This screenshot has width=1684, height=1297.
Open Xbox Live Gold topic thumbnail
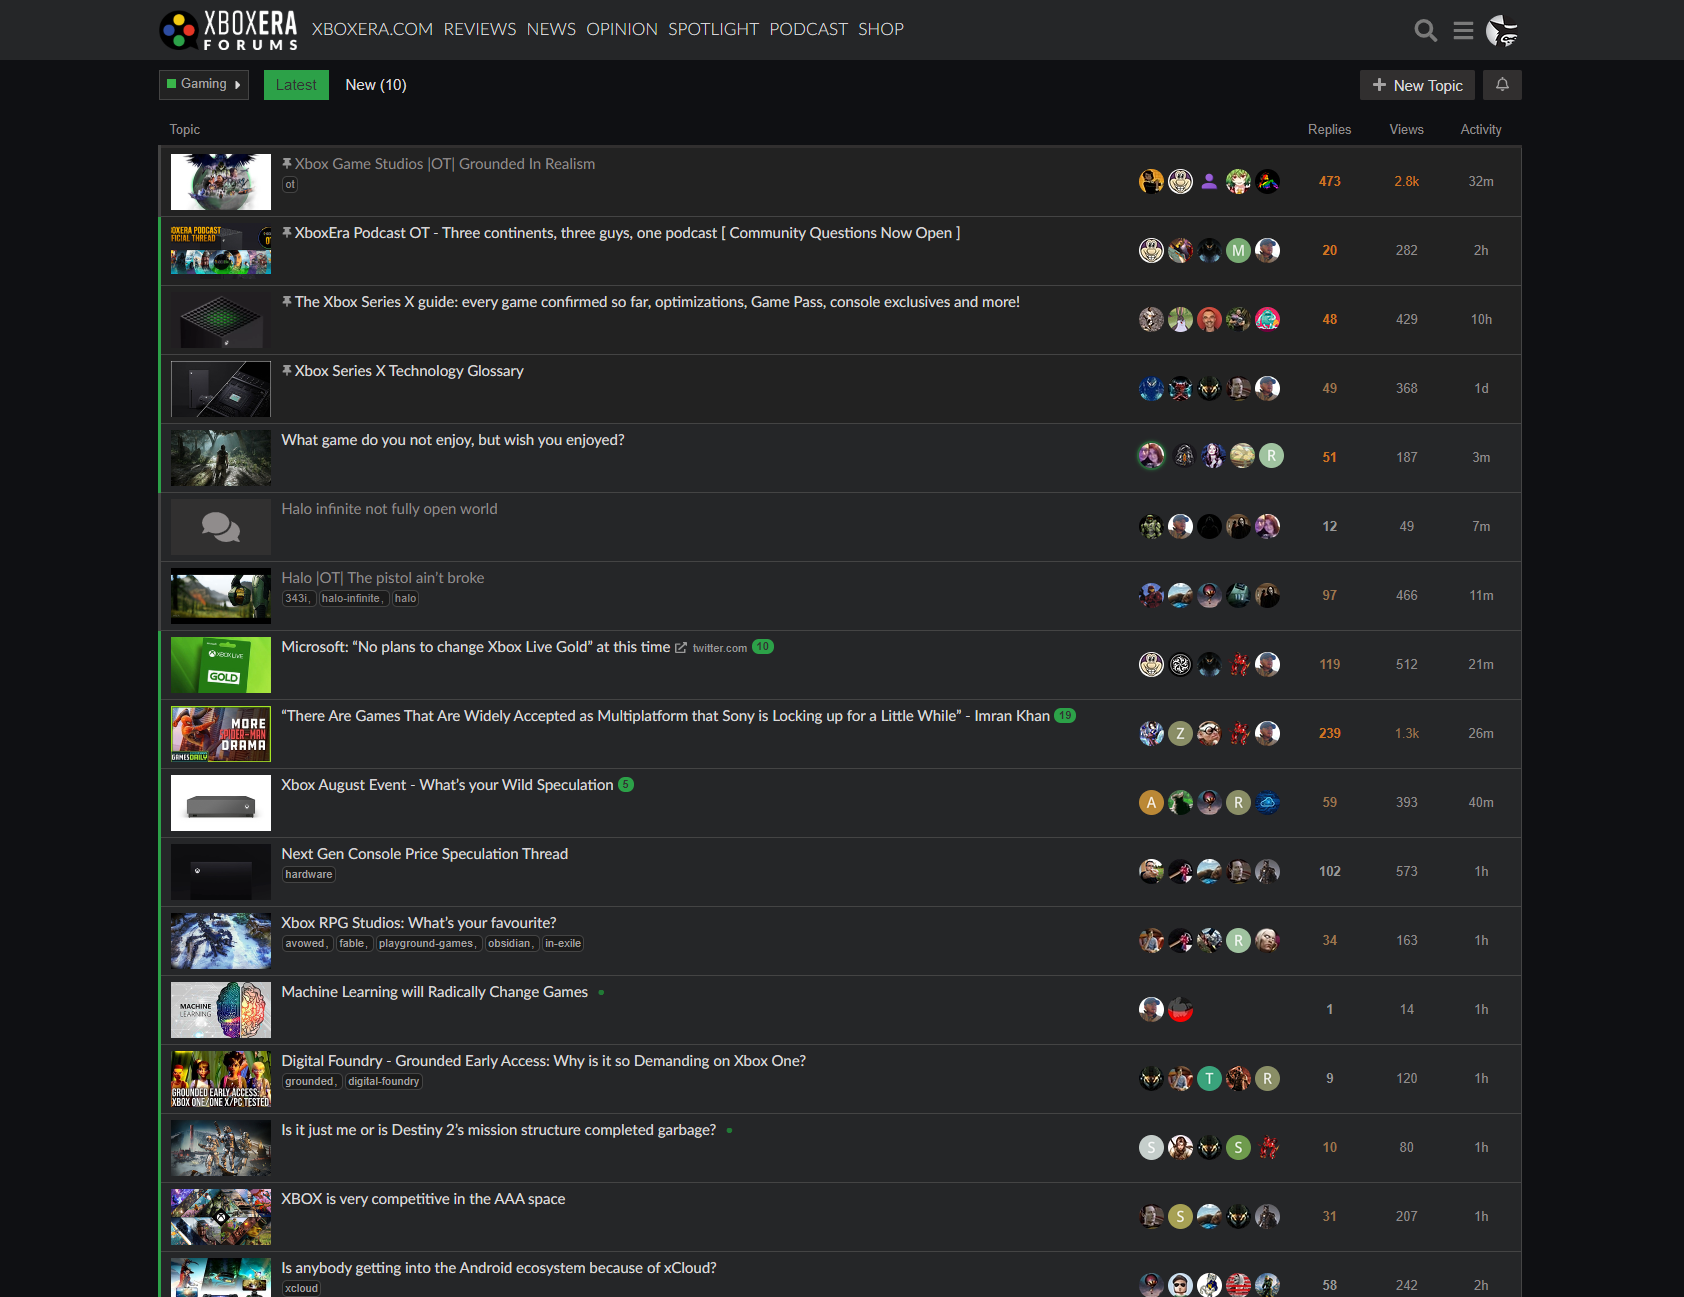pyautogui.click(x=221, y=665)
